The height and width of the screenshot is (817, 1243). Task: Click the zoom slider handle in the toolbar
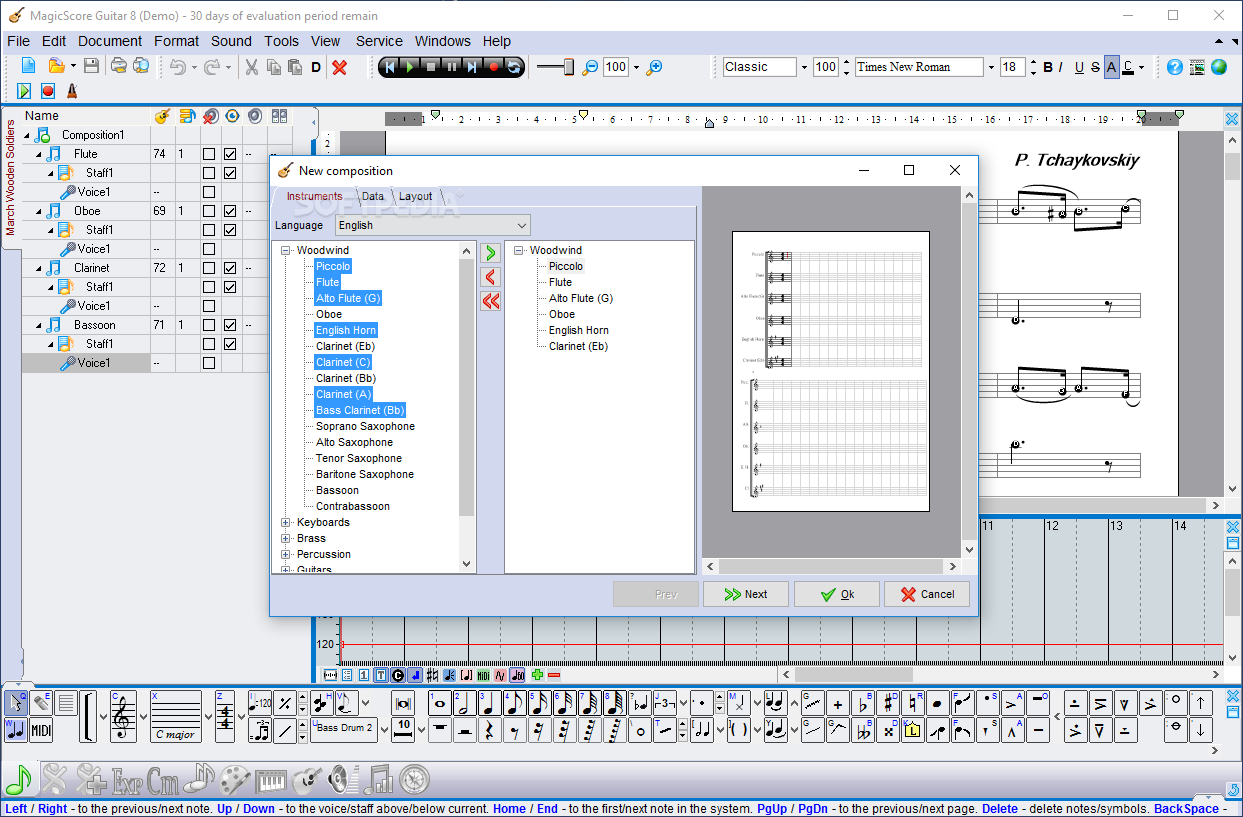568,67
